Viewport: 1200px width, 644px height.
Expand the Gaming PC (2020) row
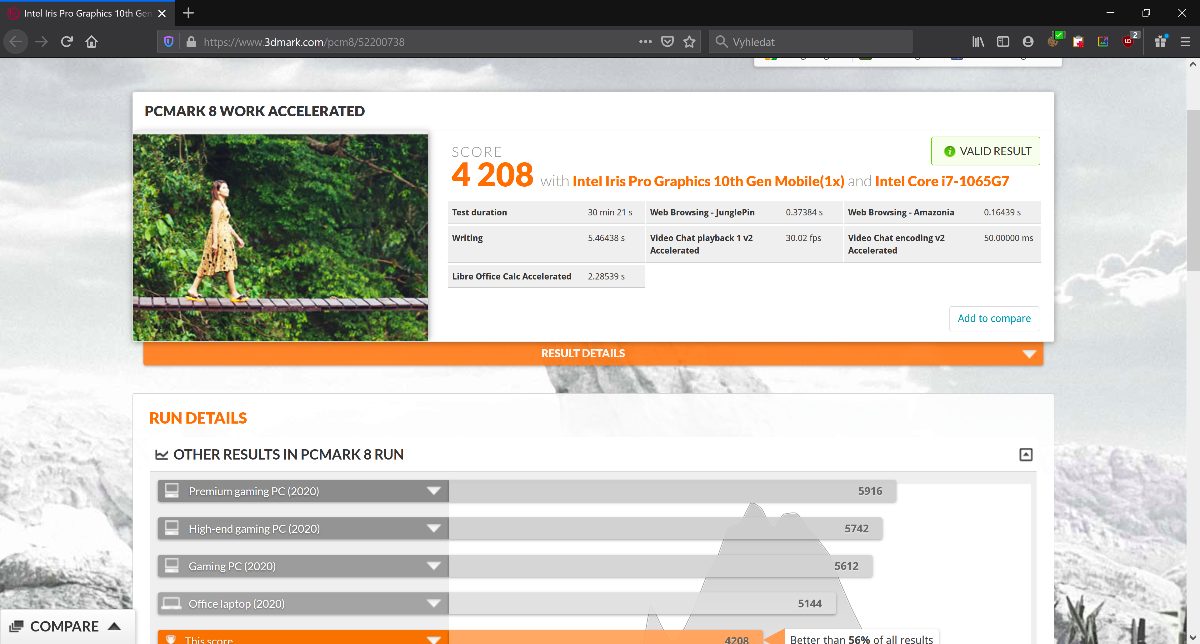433,566
